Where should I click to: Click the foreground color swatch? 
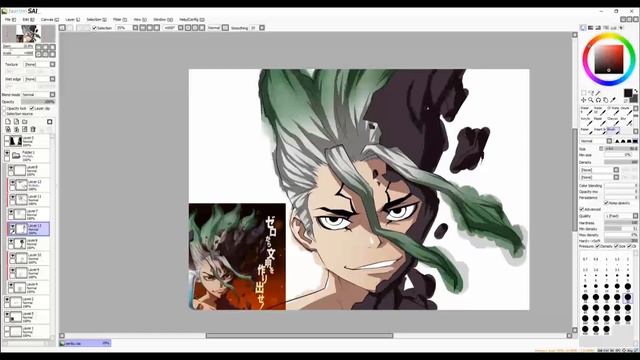[x=628, y=93]
